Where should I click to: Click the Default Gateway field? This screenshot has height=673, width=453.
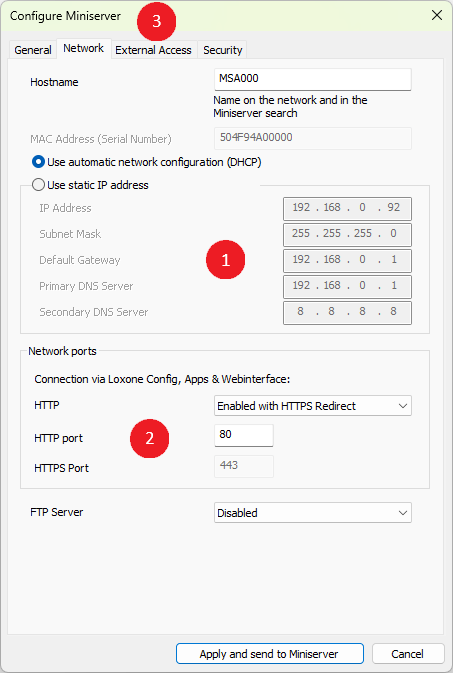[x=347, y=261]
